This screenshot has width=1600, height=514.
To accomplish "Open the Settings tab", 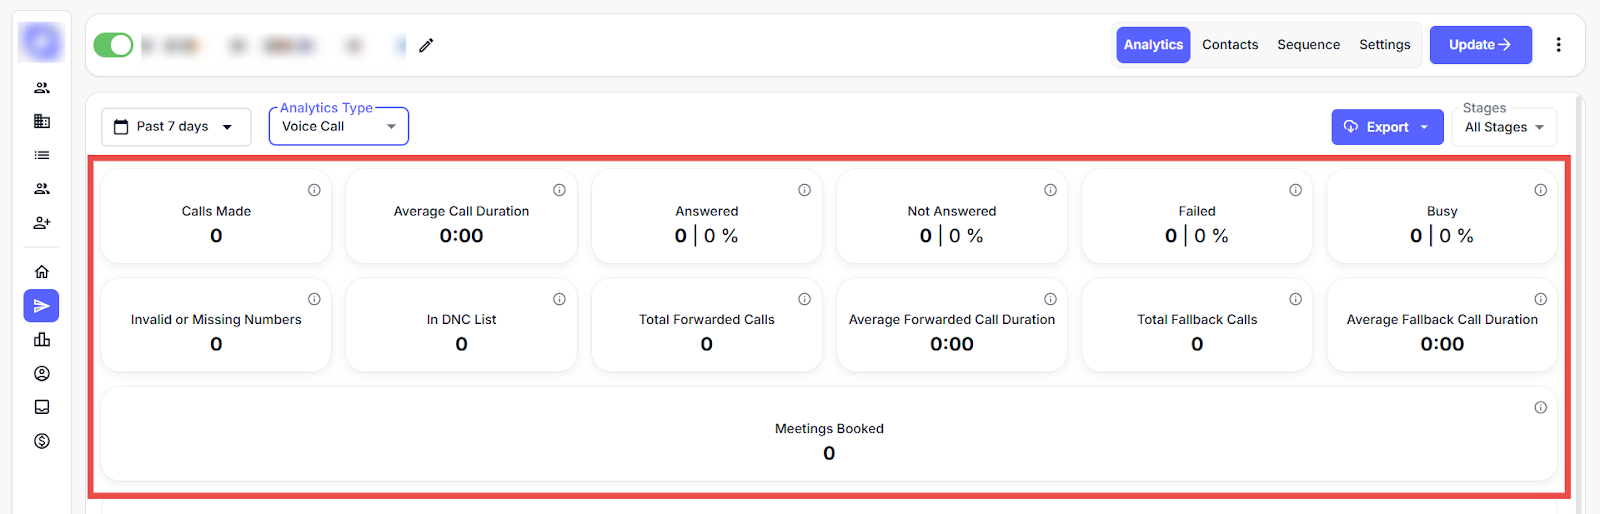I will (1384, 45).
